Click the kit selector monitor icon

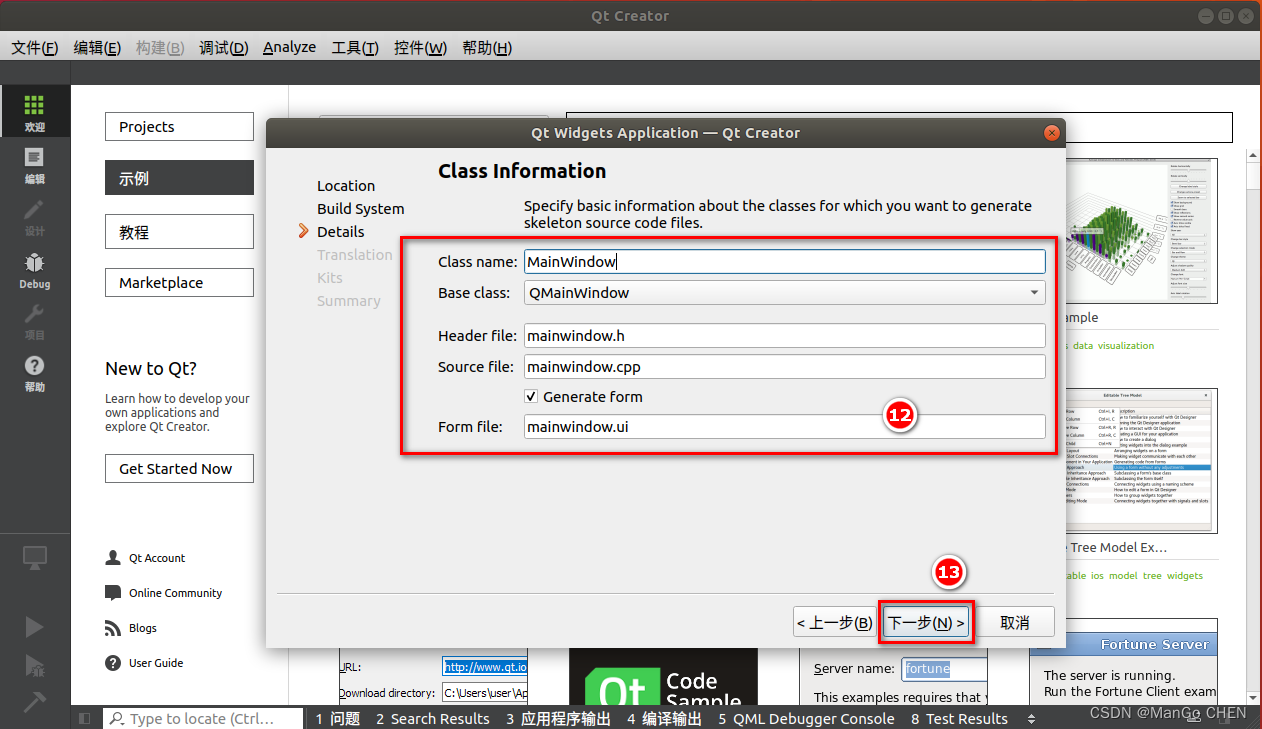coord(35,556)
